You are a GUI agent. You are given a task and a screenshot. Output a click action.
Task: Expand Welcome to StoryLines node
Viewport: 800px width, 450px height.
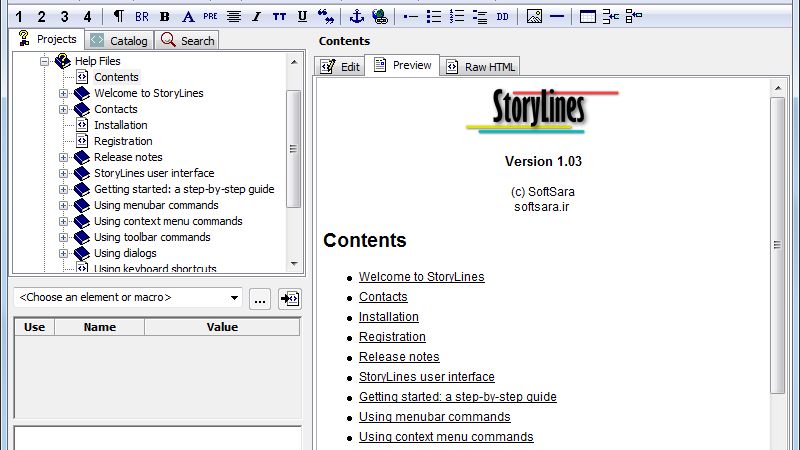pyautogui.click(x=63, y=93)
